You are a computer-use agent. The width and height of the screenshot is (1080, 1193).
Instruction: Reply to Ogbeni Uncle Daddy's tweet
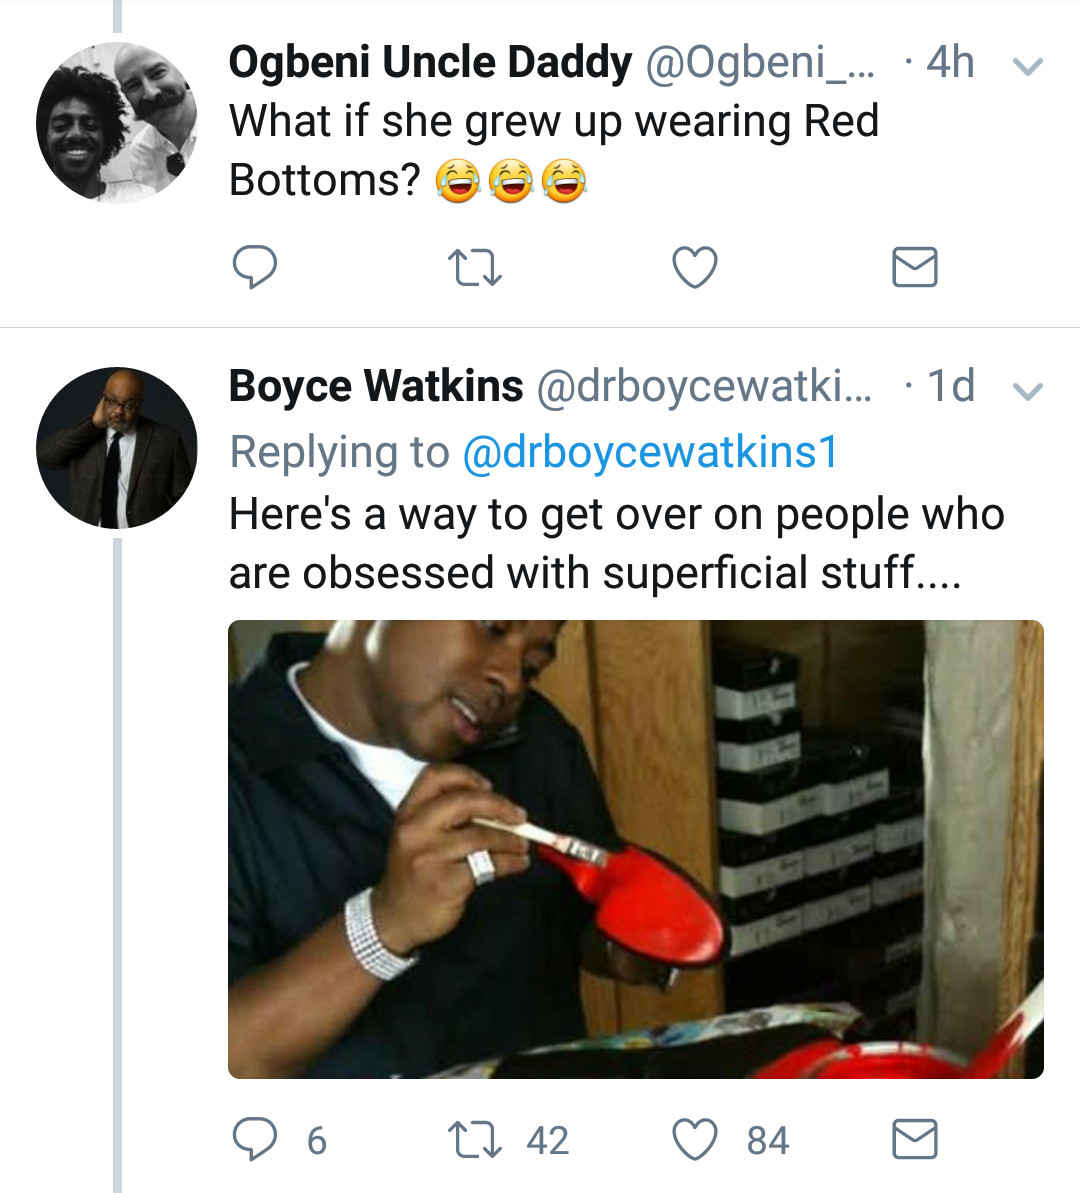(x=254, y=267)
